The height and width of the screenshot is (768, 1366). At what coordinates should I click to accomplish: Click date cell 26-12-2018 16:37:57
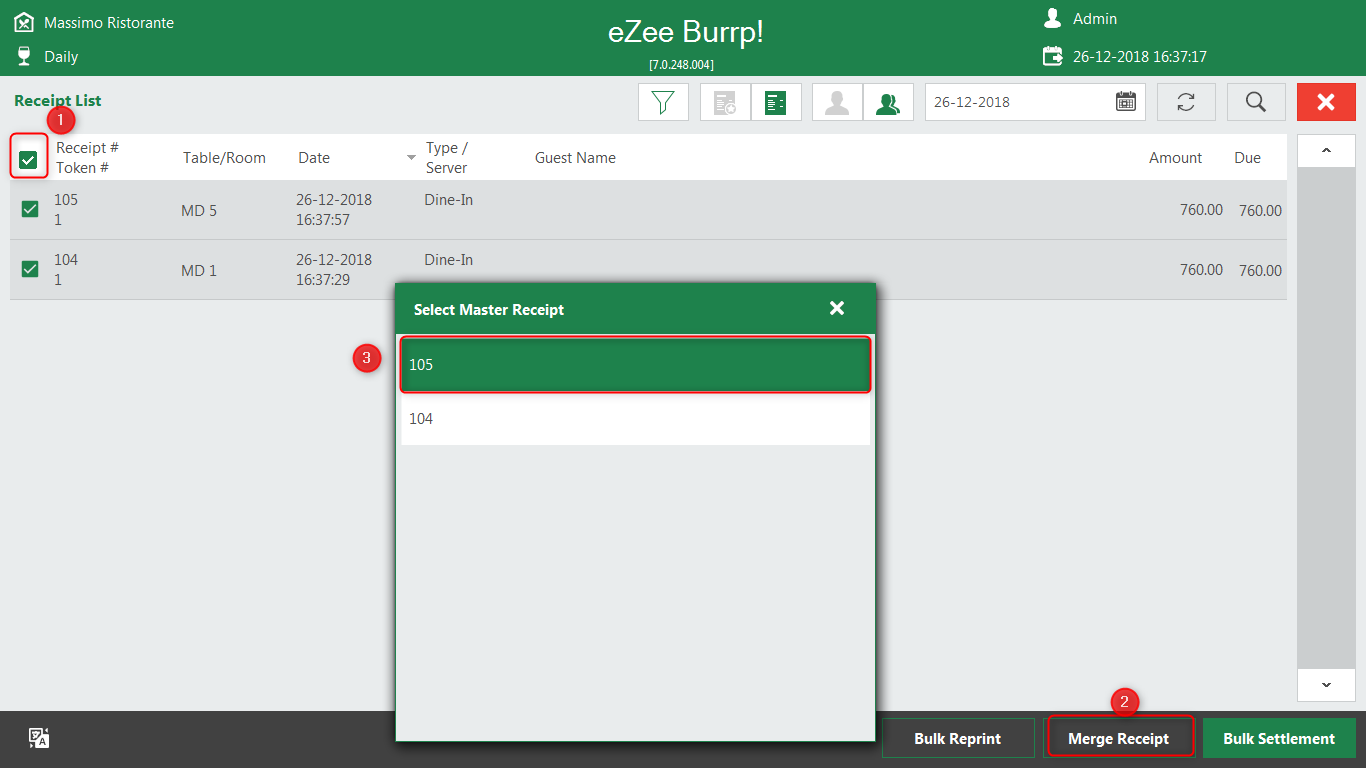(x=334, y=209)
